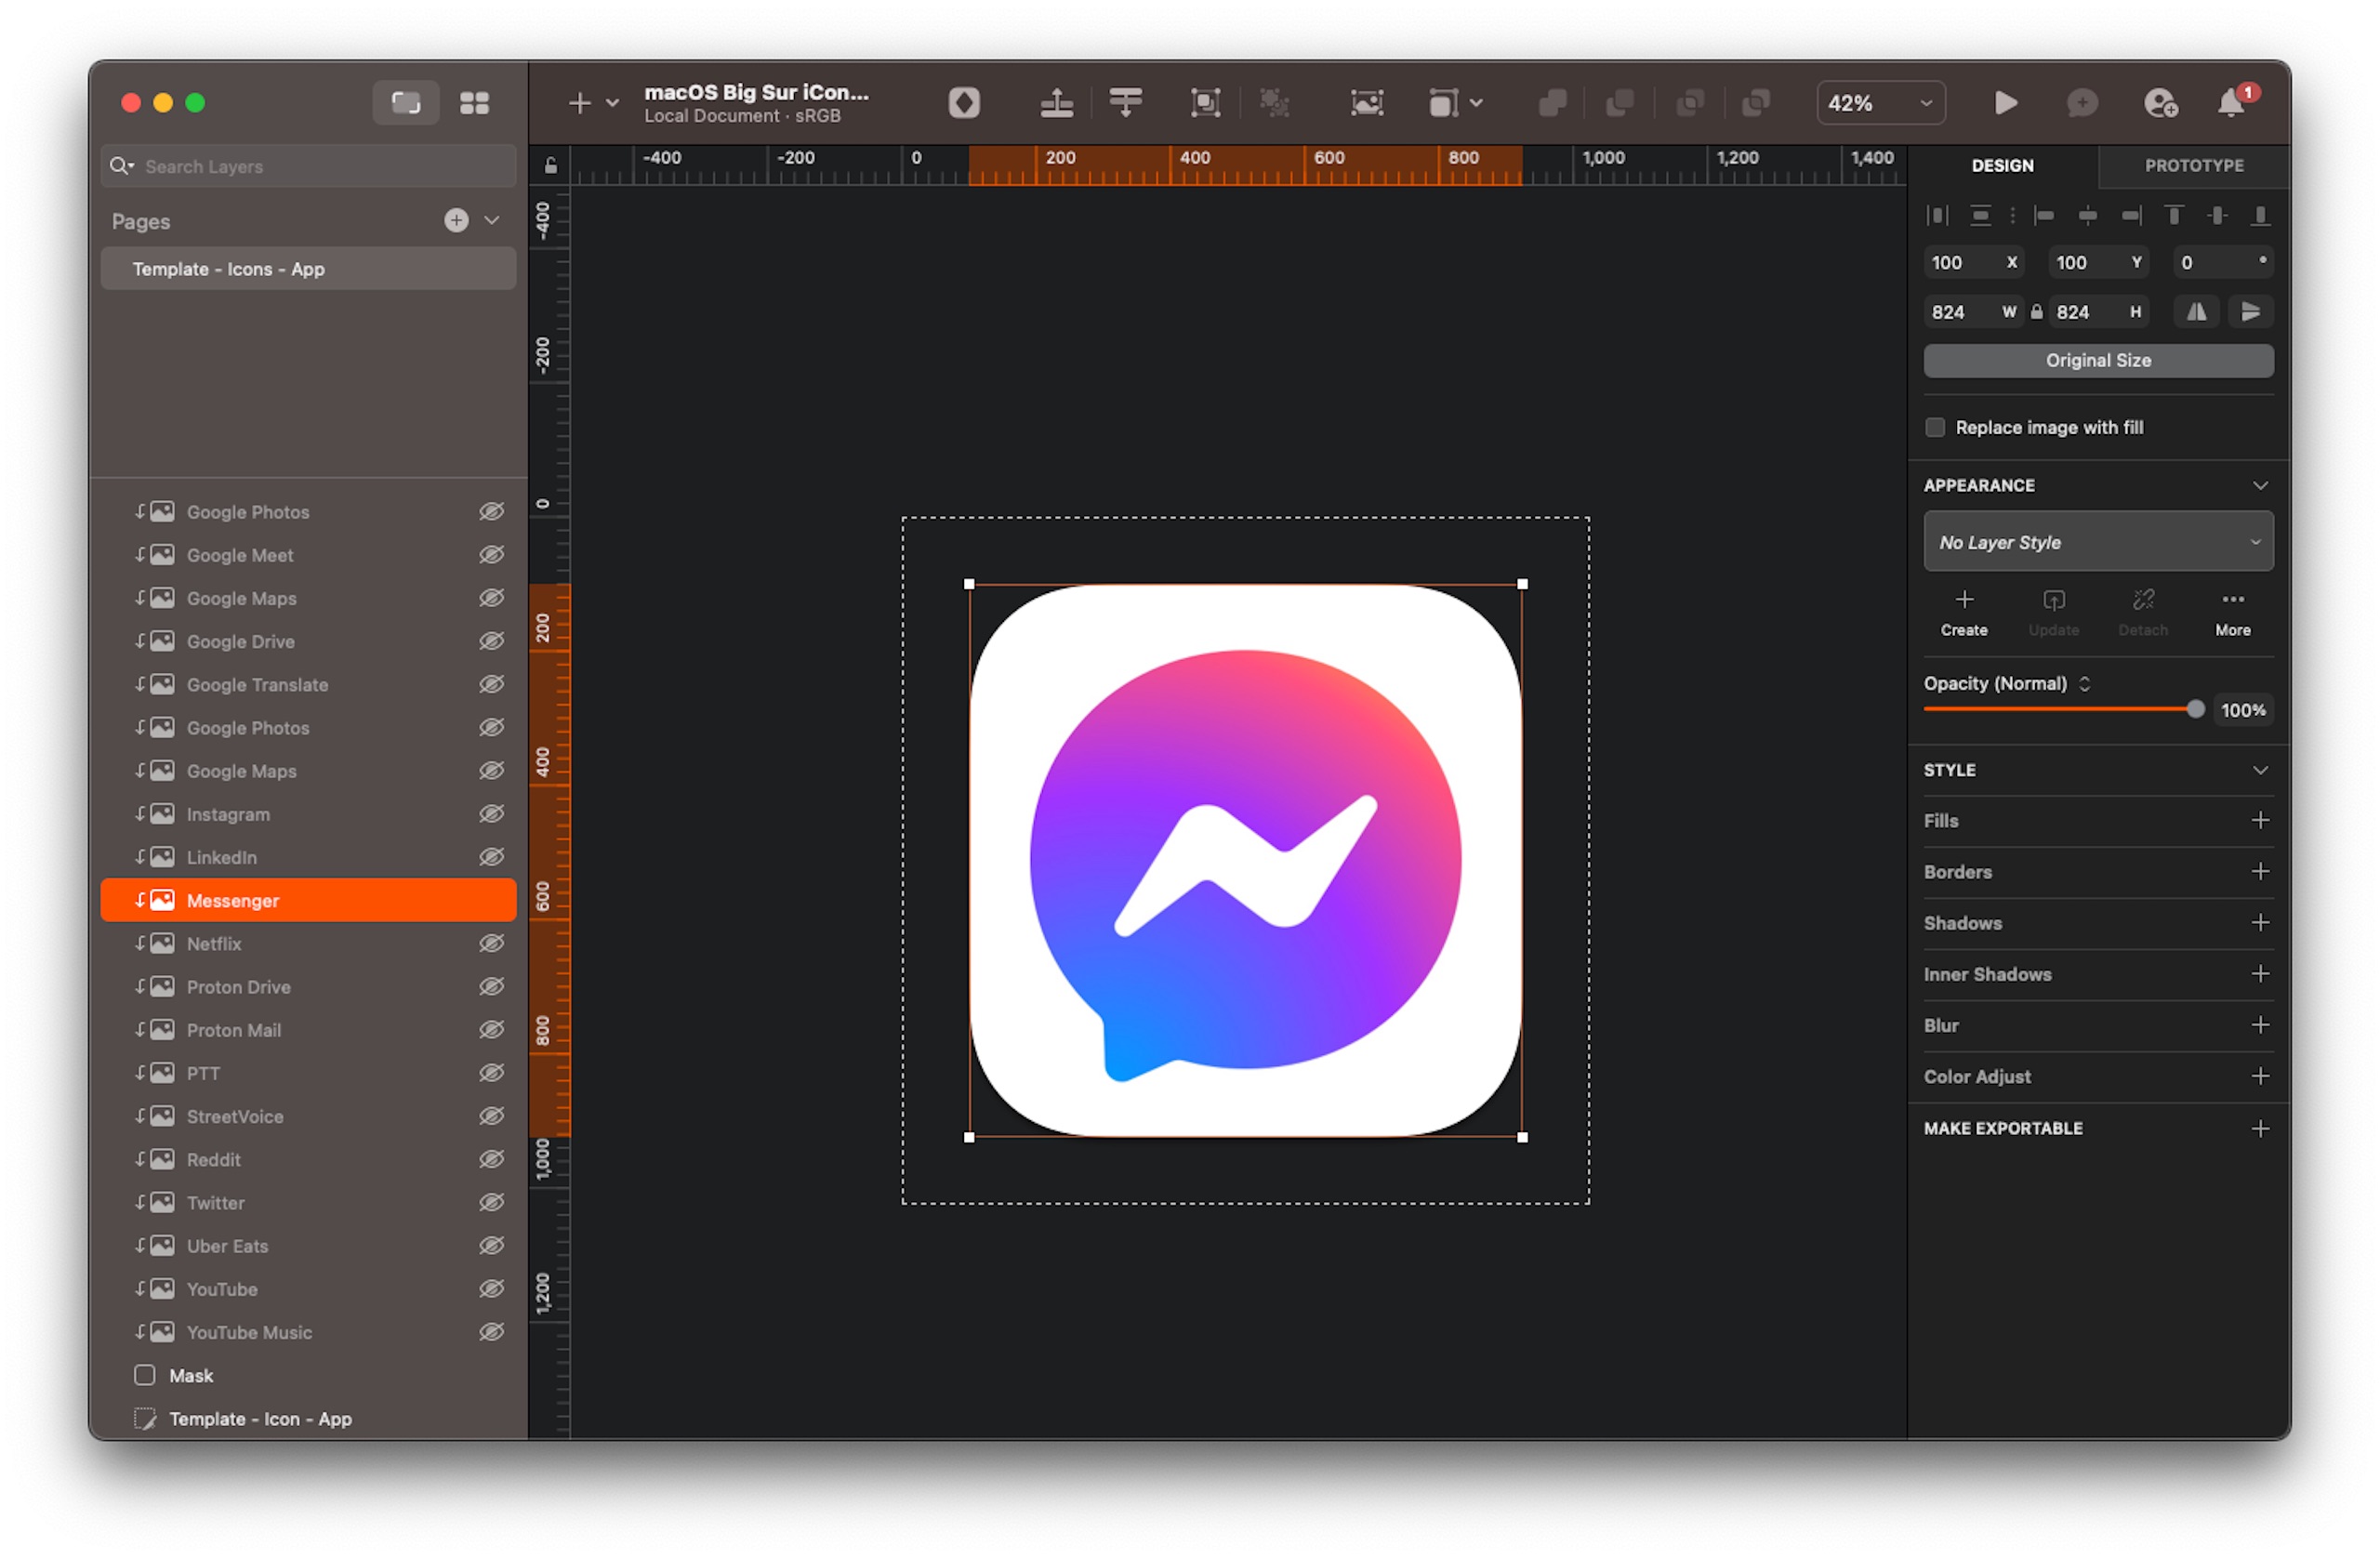2380x1558 pixels.
Task: Click align horizontal centers icon
Action: tap(2087, 216)
